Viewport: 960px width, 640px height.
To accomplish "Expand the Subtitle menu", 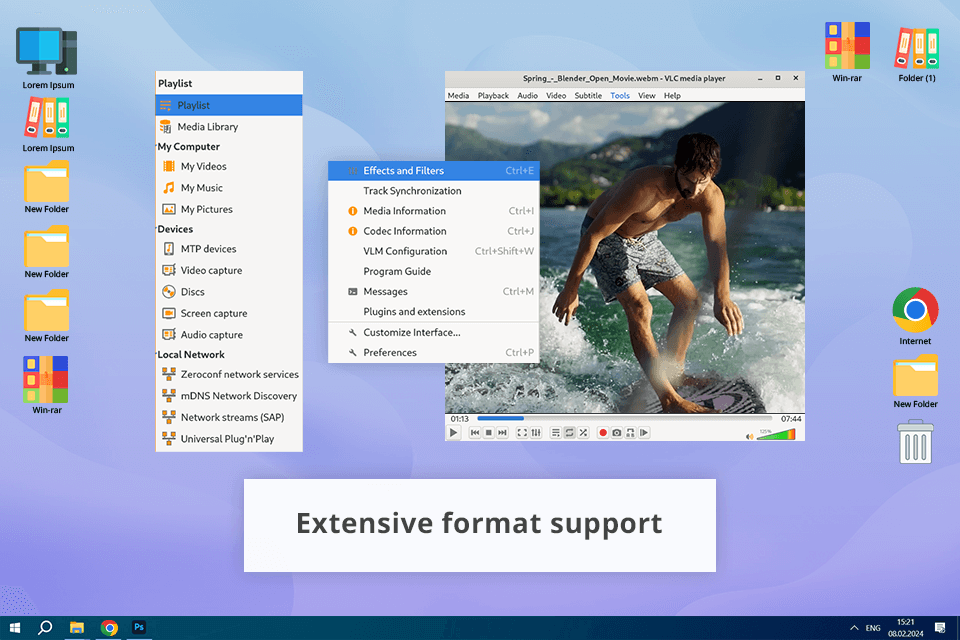I will click(588, 96).
